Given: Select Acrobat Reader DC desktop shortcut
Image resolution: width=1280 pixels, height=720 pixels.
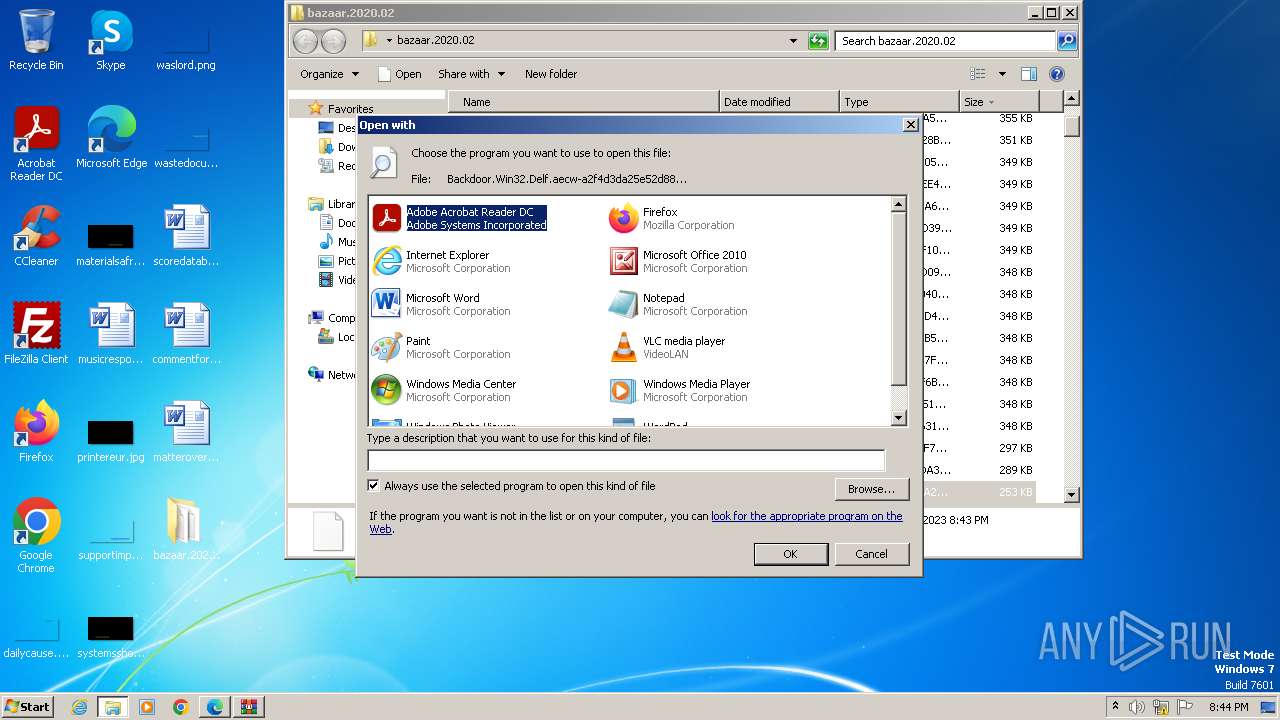Looking at the screenshot, I should (x=36, y=144).
